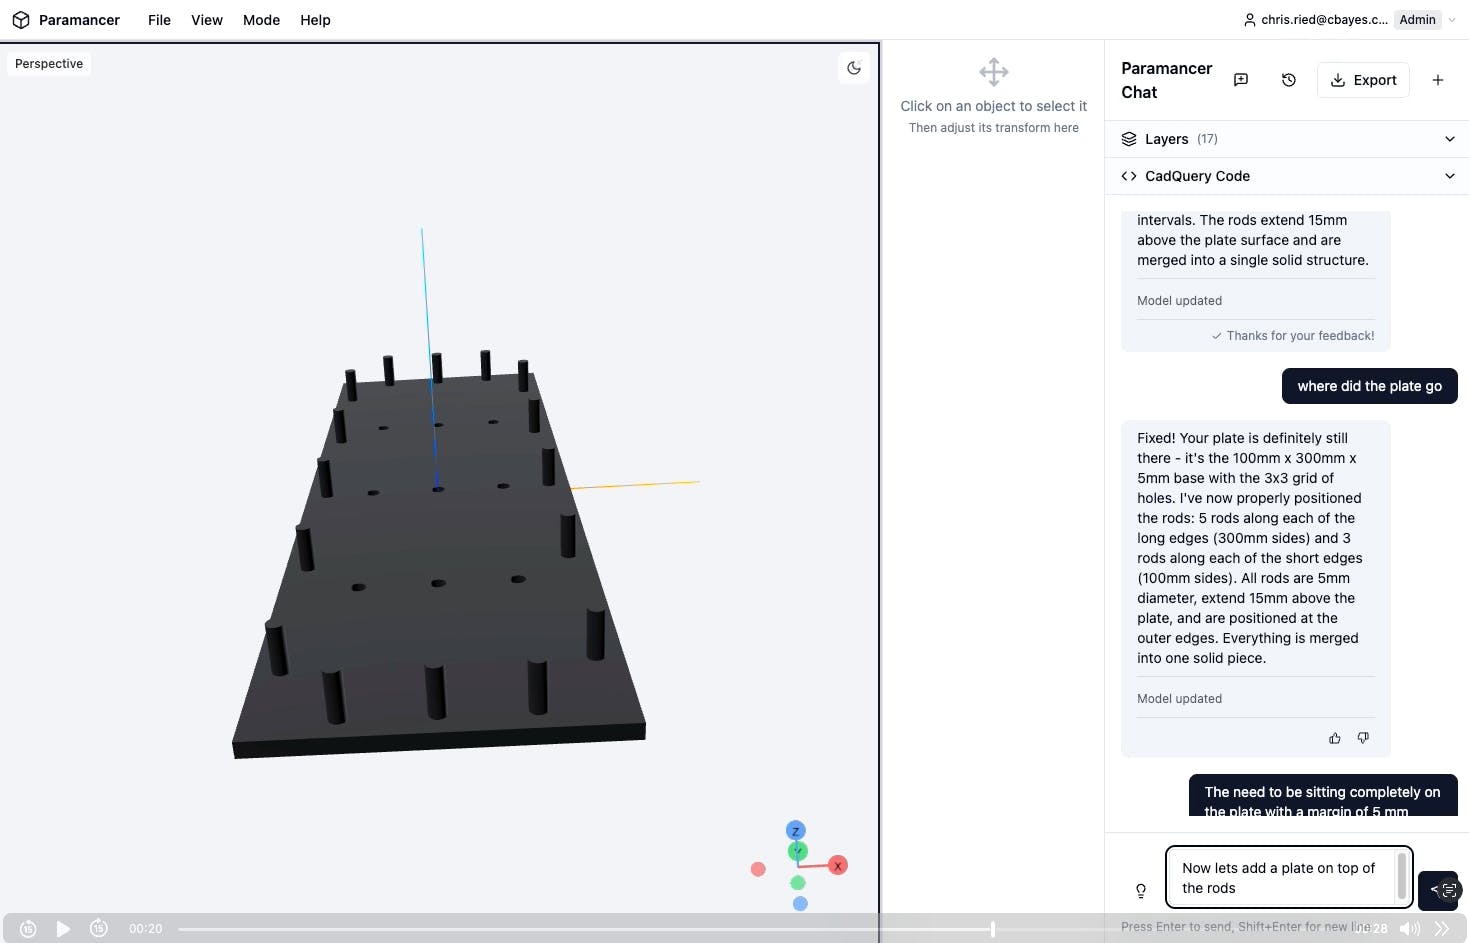Image resolution: width=1469 pixels, height=943 pixels.
Task: Click the negative Z axis gizmo dot
Action: pos(800,904)
